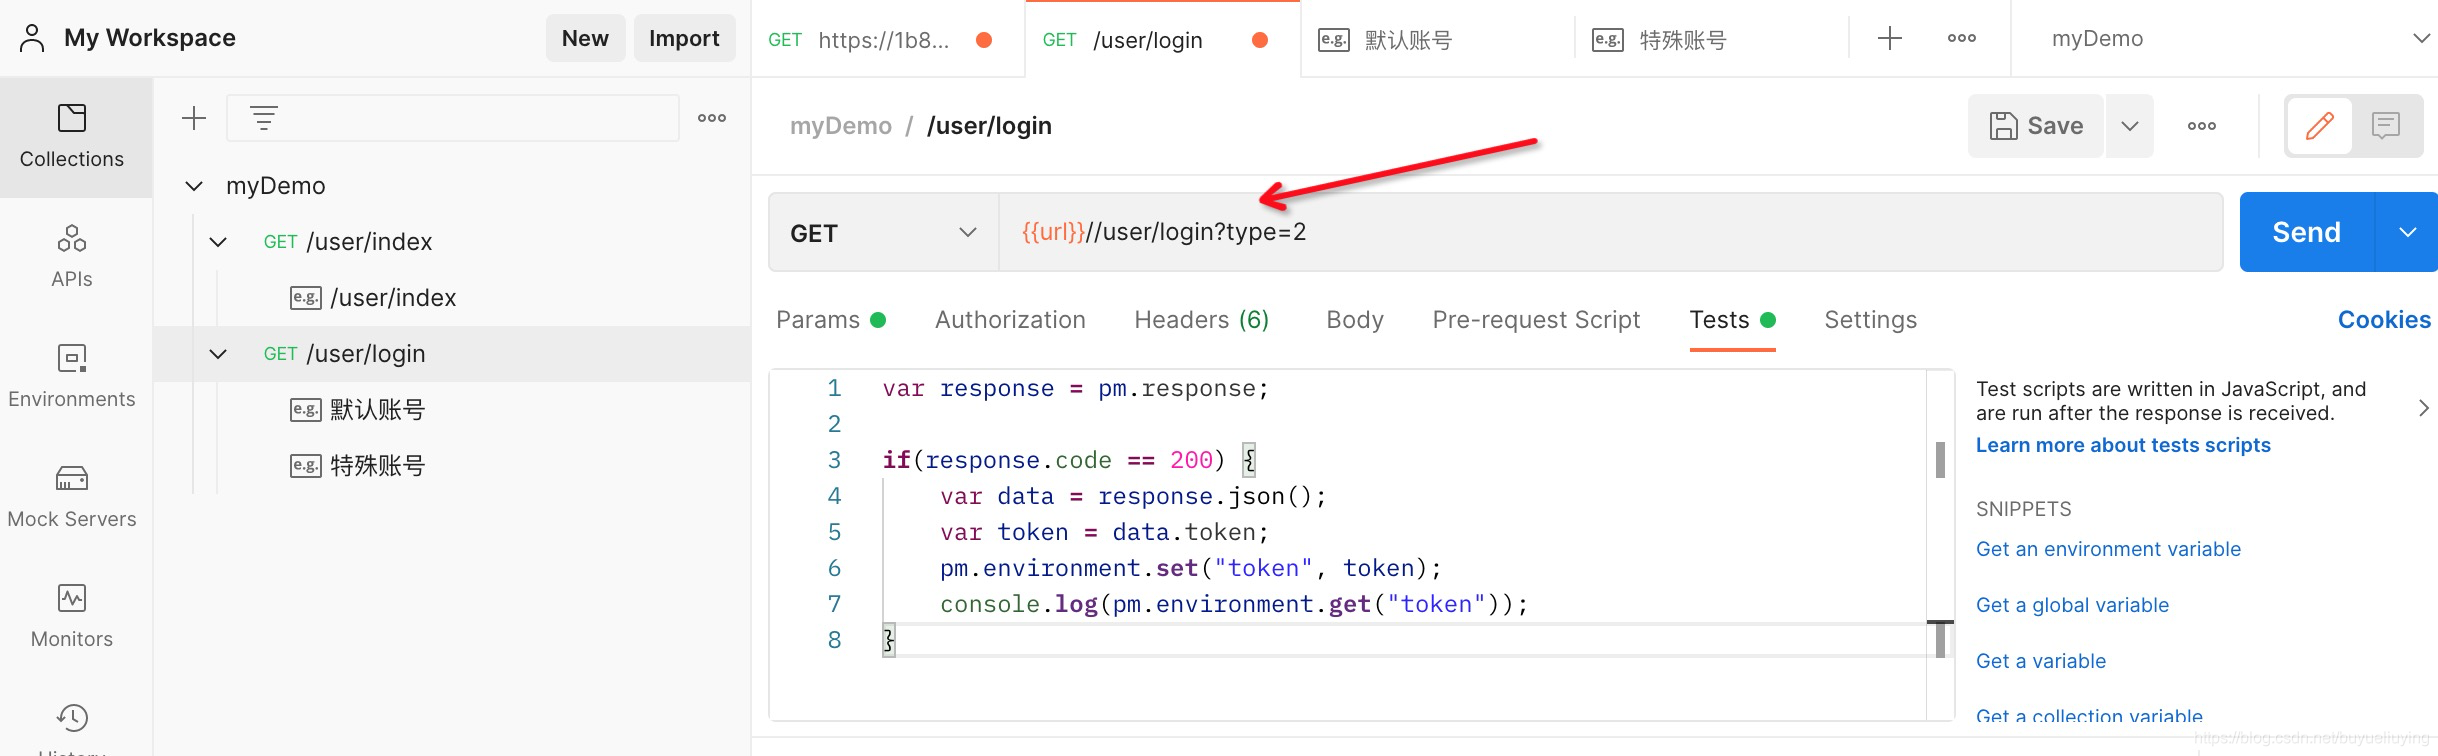
Task: Click line 3 of the test script
Action: point(1069,460)
